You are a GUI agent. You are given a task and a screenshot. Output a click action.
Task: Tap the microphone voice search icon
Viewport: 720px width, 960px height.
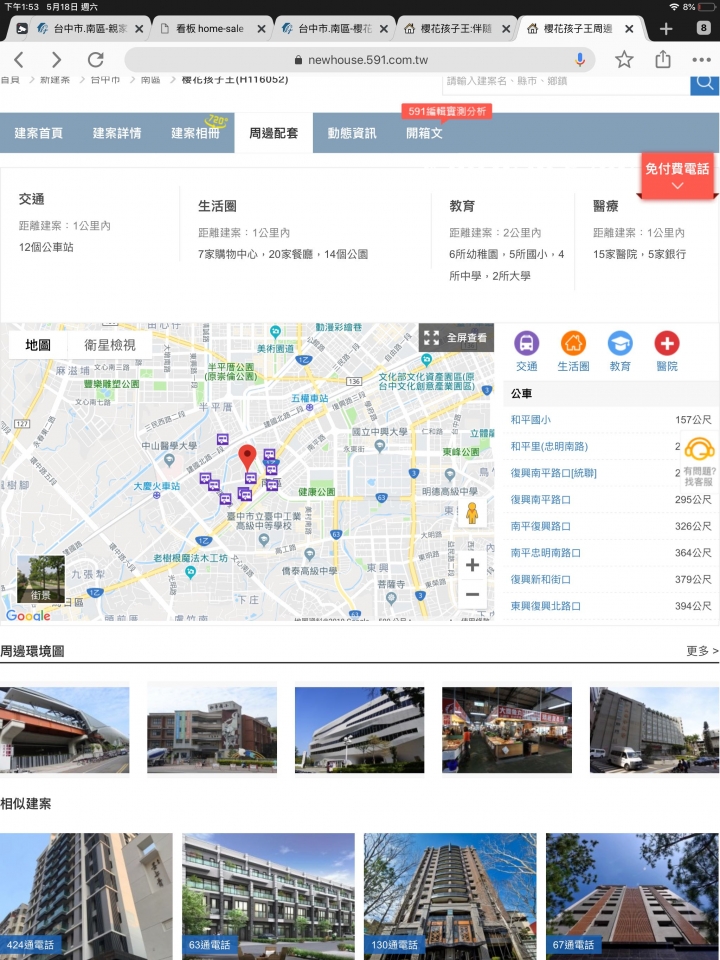(x=580, y=59)
